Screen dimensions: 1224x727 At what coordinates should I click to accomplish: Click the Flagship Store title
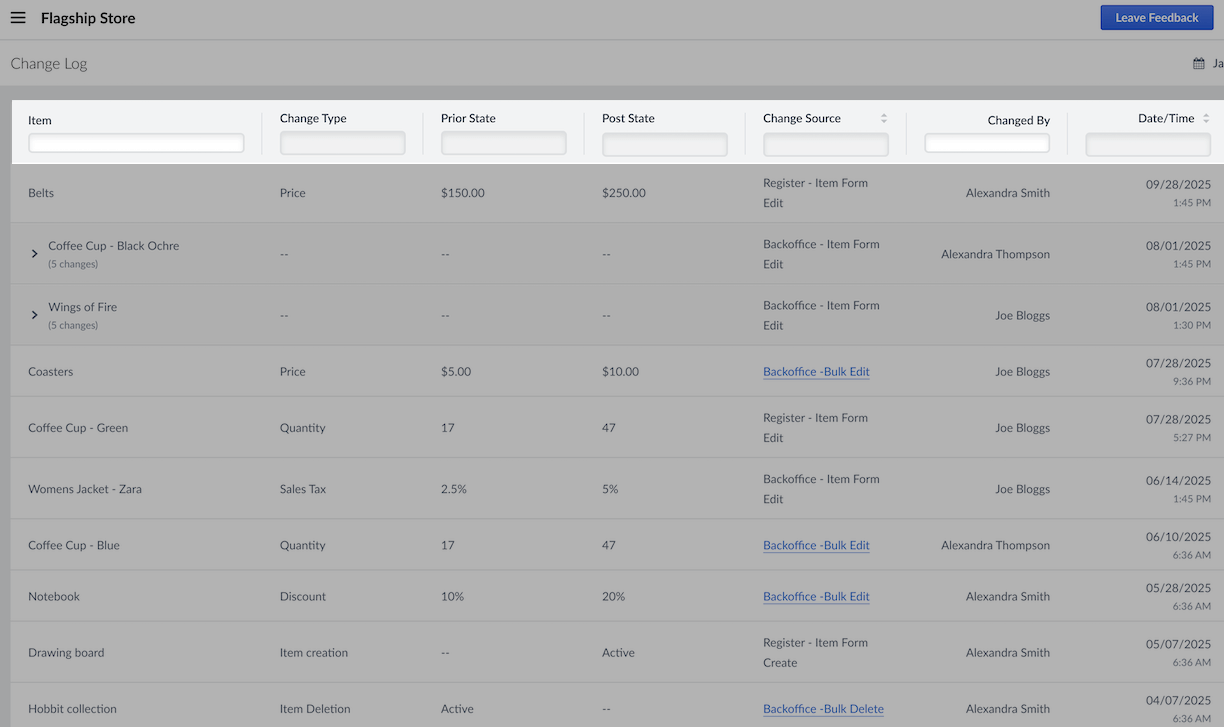87,17
